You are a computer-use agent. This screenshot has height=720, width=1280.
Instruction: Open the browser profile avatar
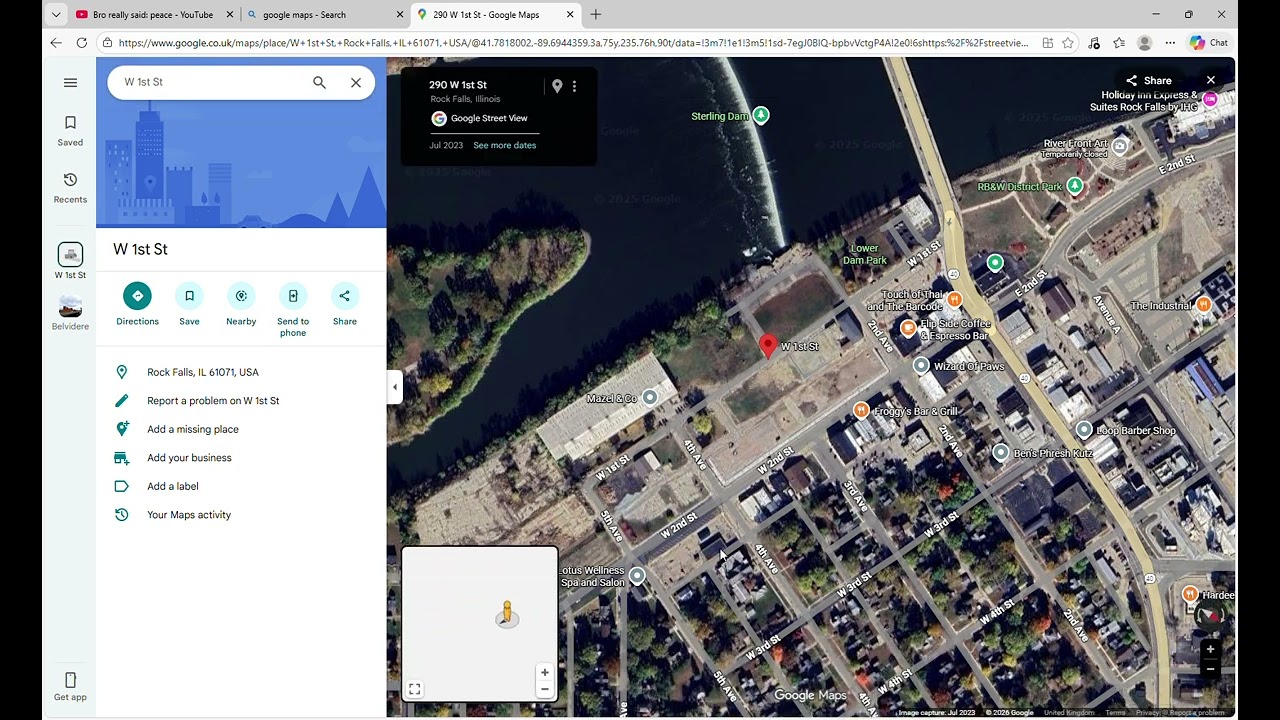tap(1145, 43)
